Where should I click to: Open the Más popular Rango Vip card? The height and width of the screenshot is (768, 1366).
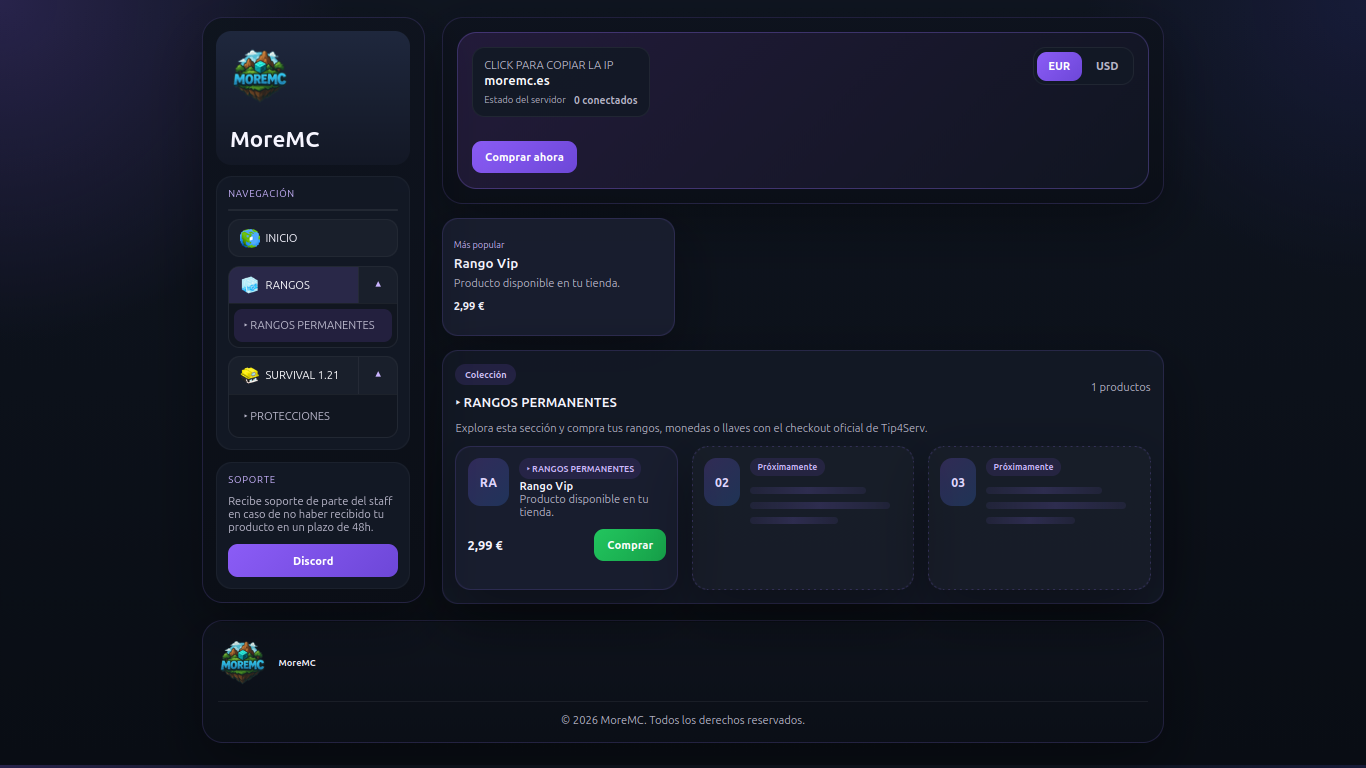click(x=558, y=277)
